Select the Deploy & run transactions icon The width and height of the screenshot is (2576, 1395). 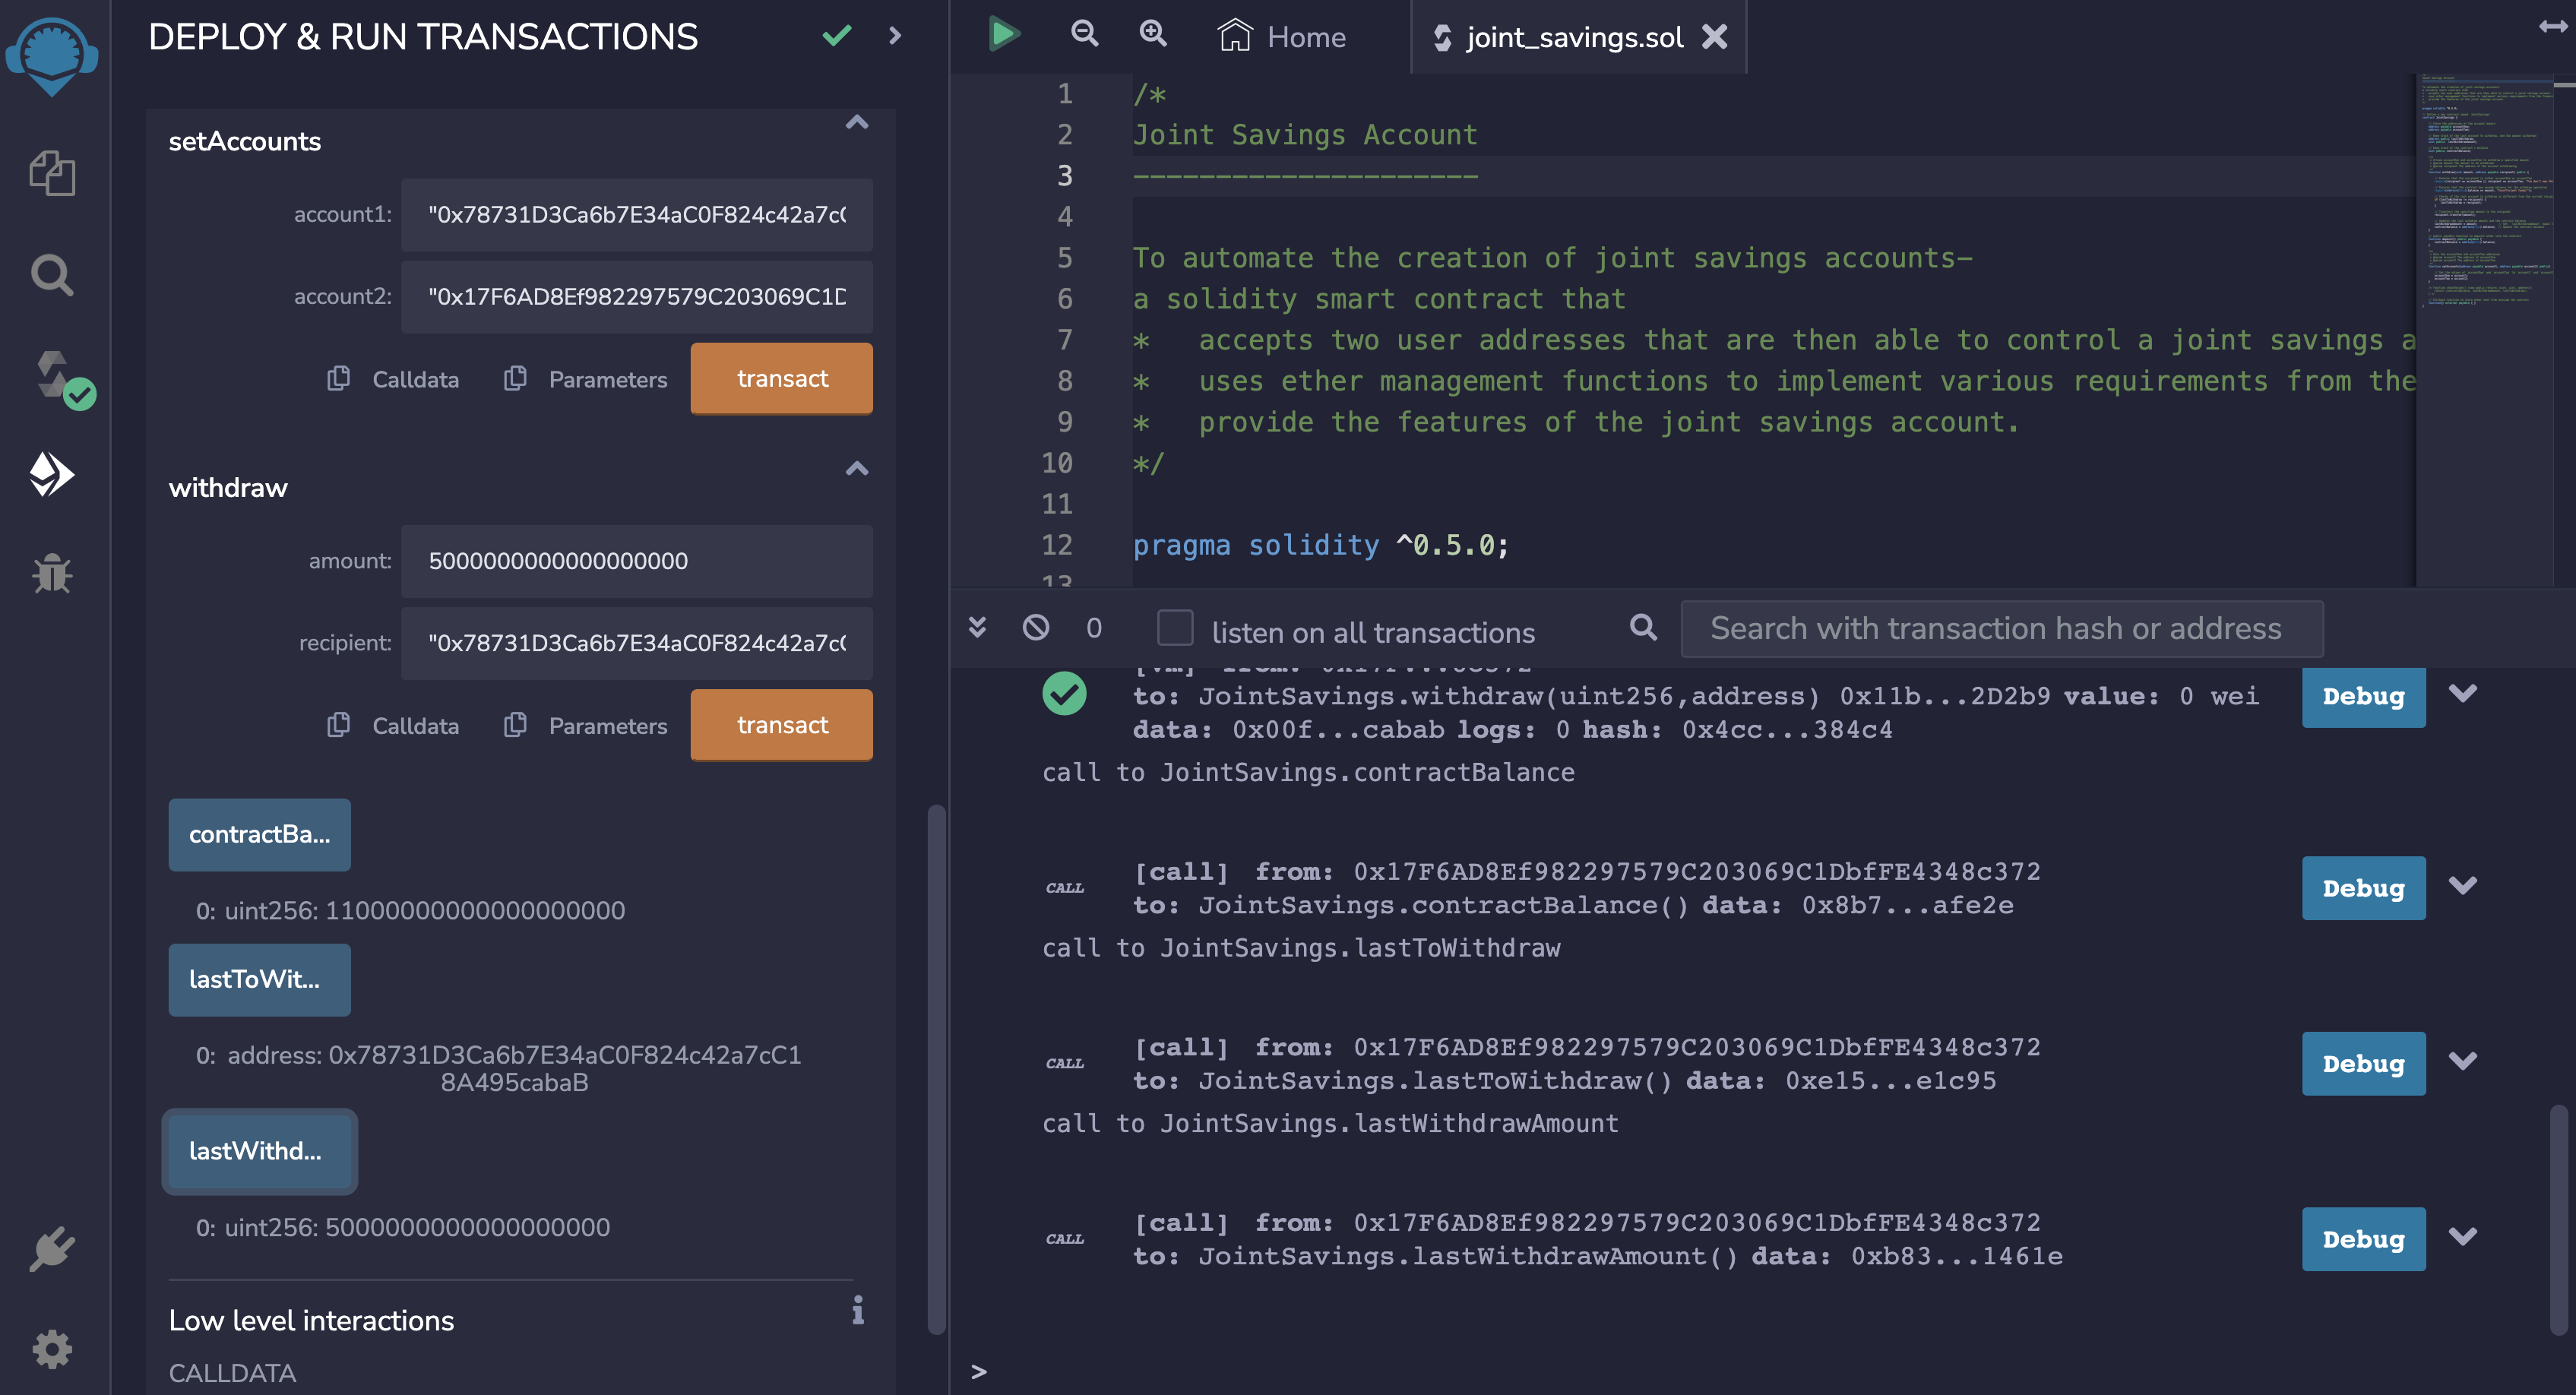point(52,474)
